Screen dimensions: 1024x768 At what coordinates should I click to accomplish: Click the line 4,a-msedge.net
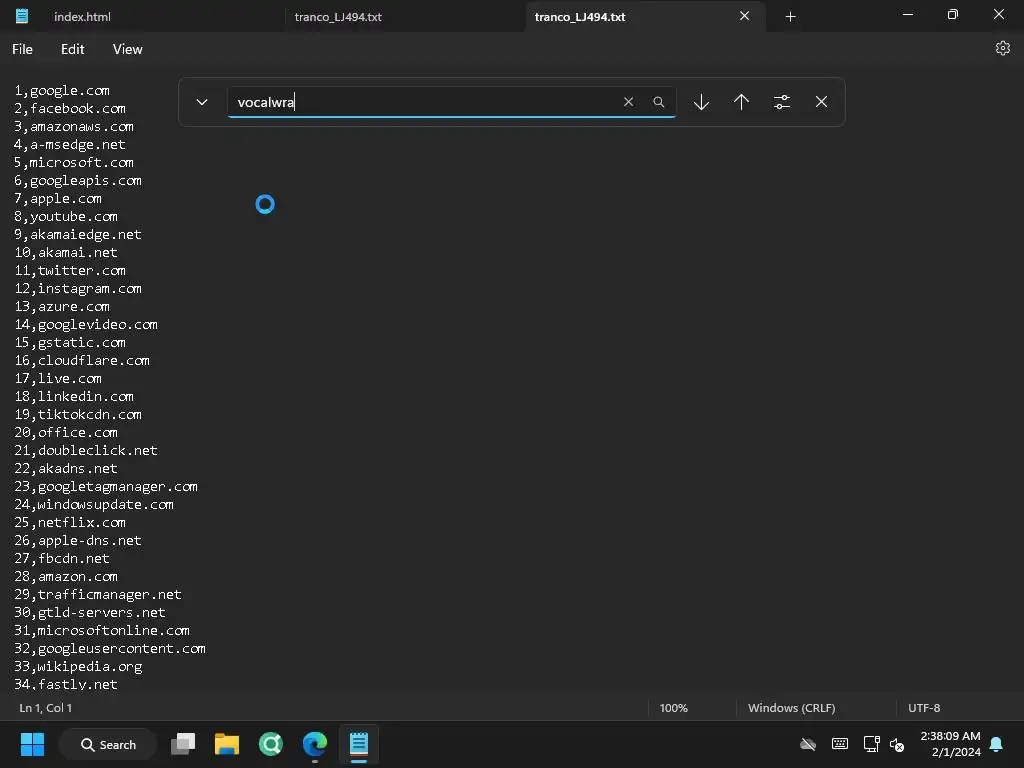click(70, 144)
